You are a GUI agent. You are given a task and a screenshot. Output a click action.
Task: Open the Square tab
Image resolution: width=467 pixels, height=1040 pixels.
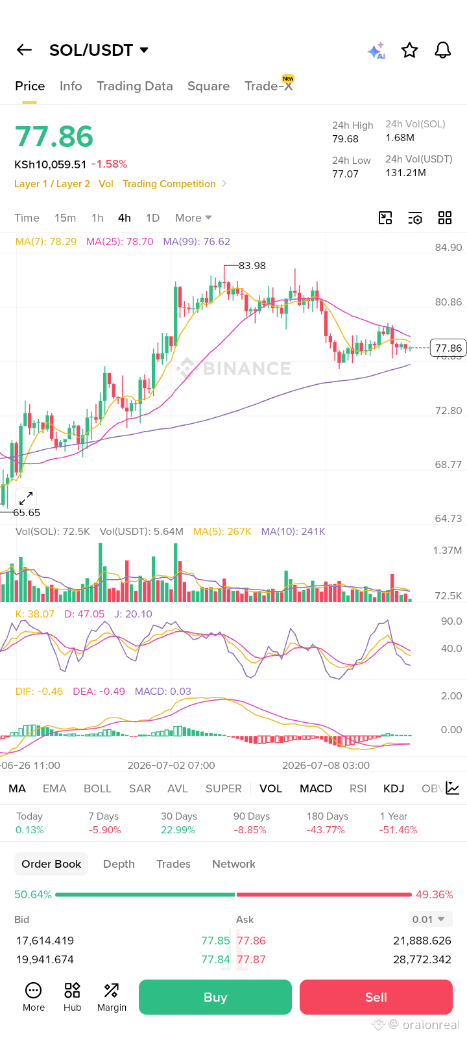tap(208, 86)
